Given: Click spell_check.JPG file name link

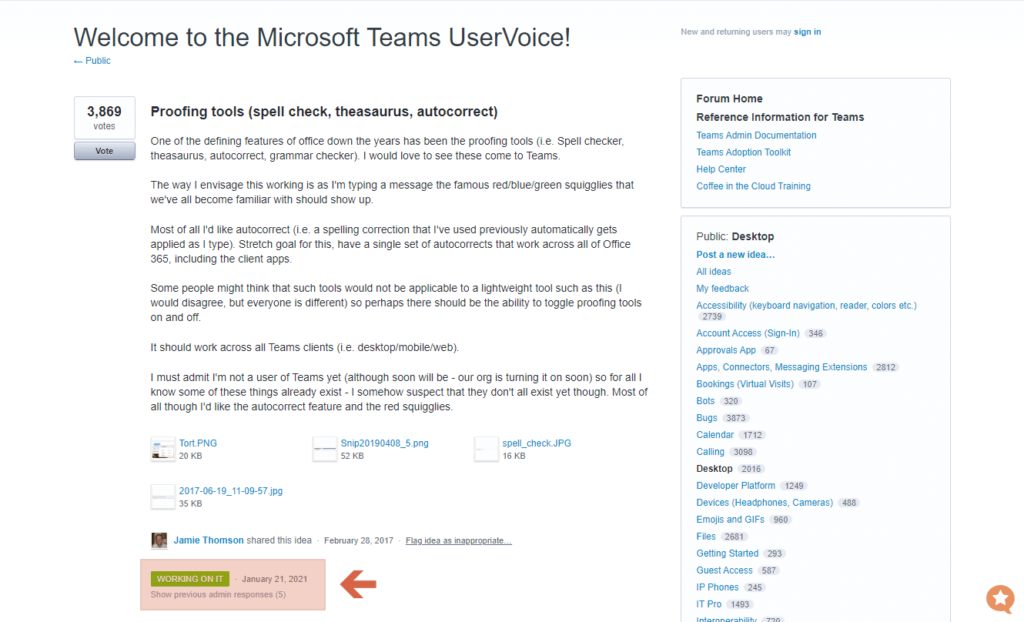Looking at the screenshot, I should coord(536,443).
